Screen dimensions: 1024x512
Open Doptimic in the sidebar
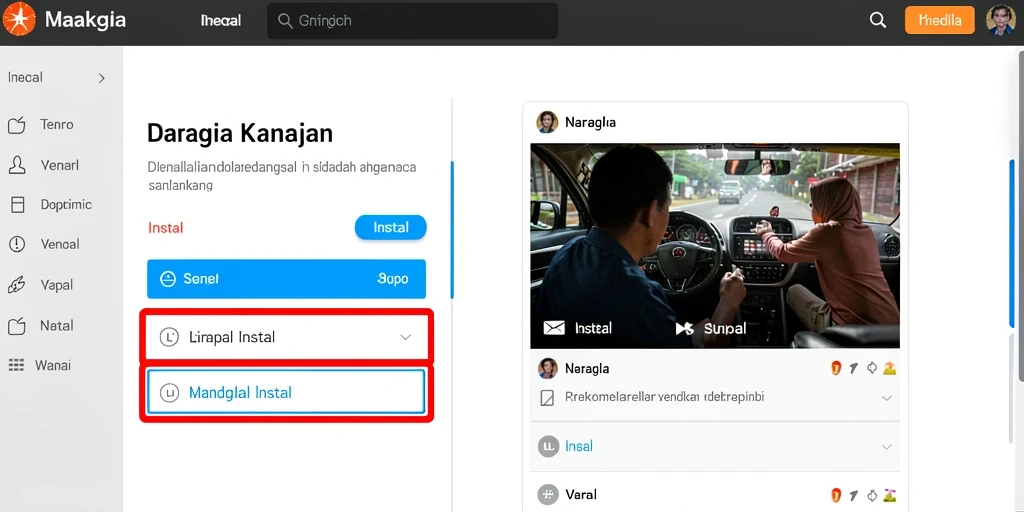66,204
